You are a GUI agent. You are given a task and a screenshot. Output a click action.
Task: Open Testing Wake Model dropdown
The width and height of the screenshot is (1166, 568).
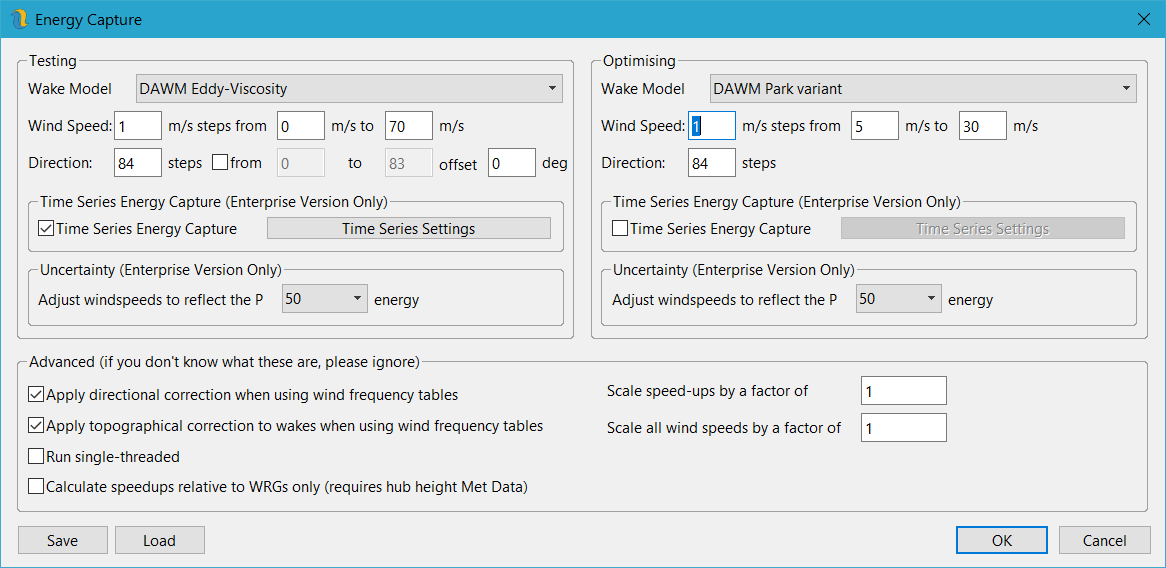click(349, 89)
